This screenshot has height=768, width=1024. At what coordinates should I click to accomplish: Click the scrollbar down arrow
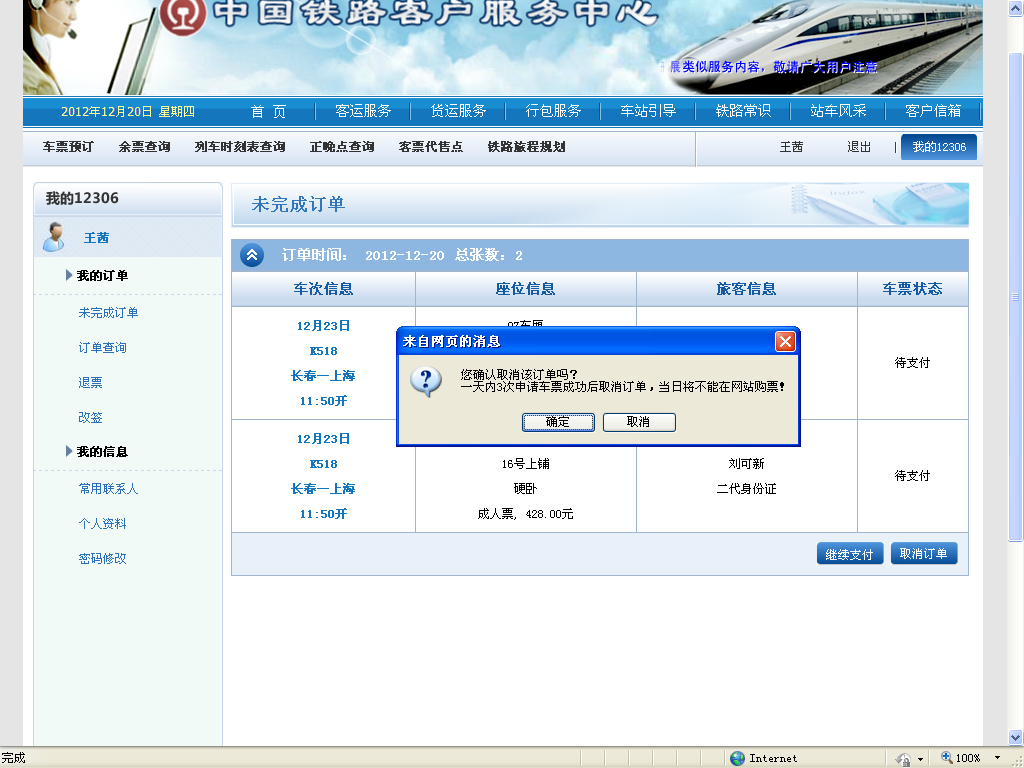(1015, 737)
